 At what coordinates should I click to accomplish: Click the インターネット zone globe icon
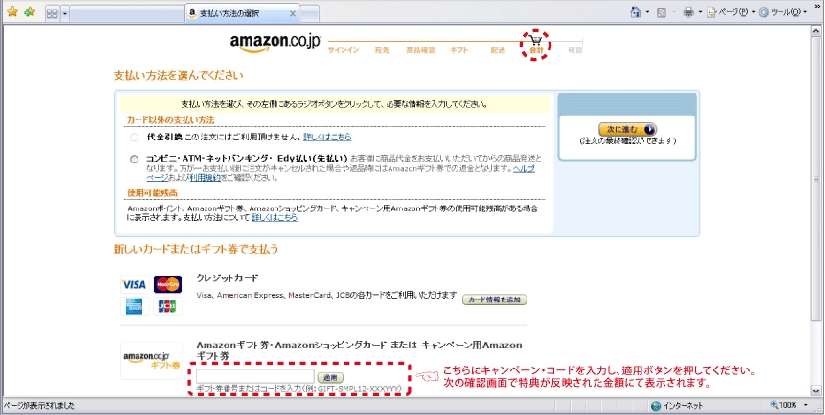pos(655,406)
